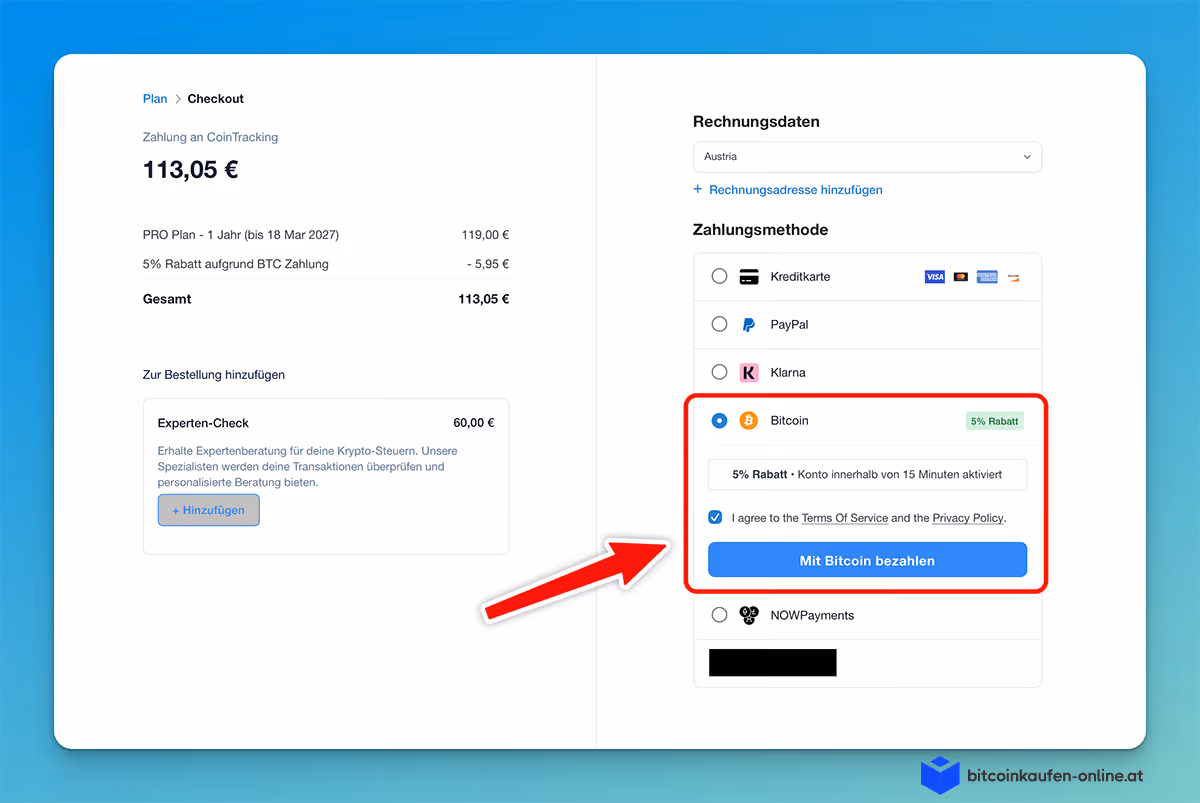Click the PayPal logo icon
The height and width of the screenshot is (803, 1200).
(x=749, y=325)
